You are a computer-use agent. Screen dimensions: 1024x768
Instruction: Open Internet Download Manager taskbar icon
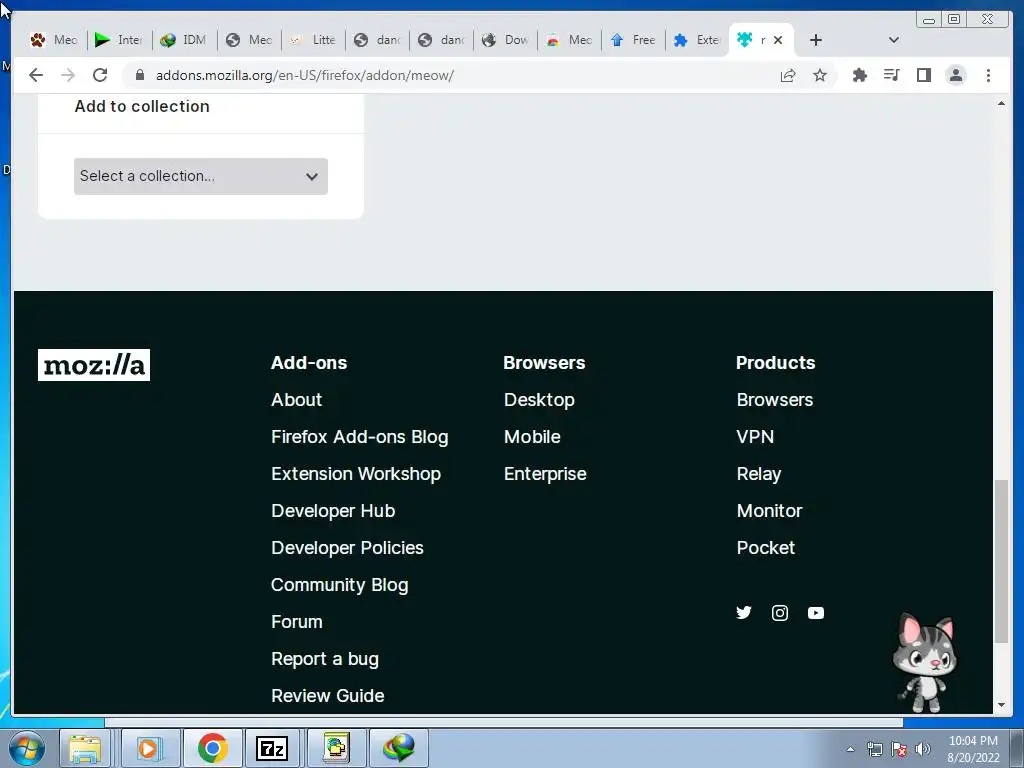coord(399,748)
